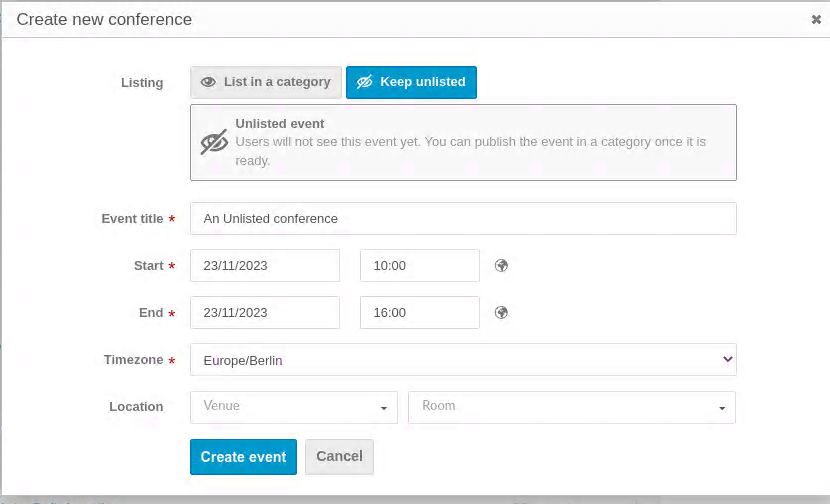Image resolution: width=830 pixels, height=504 pixels.
Task: Click the end time field 16:00
Action: (420, 313)
